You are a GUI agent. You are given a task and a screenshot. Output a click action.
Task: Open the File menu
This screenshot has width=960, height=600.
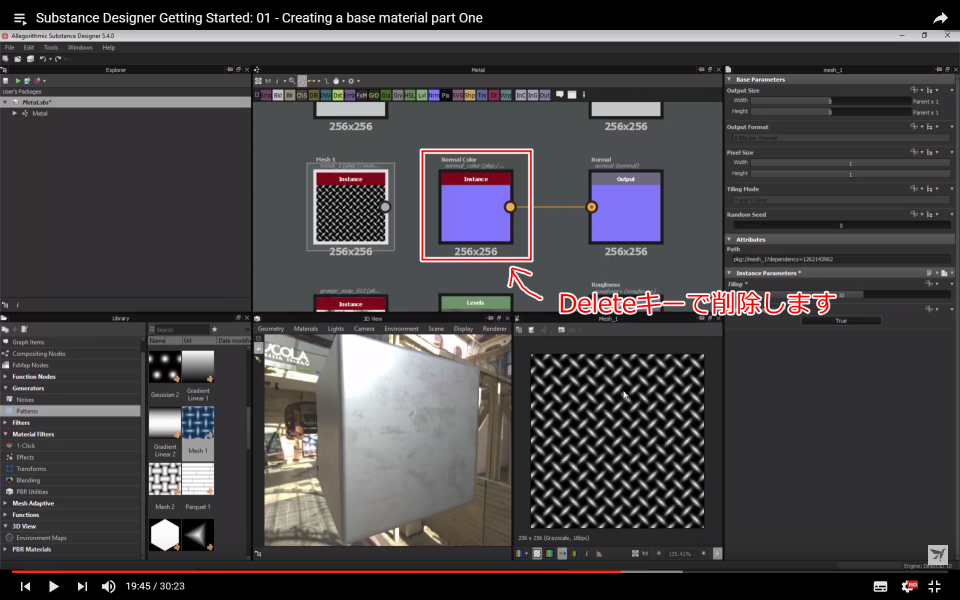(x=9, y=47)
